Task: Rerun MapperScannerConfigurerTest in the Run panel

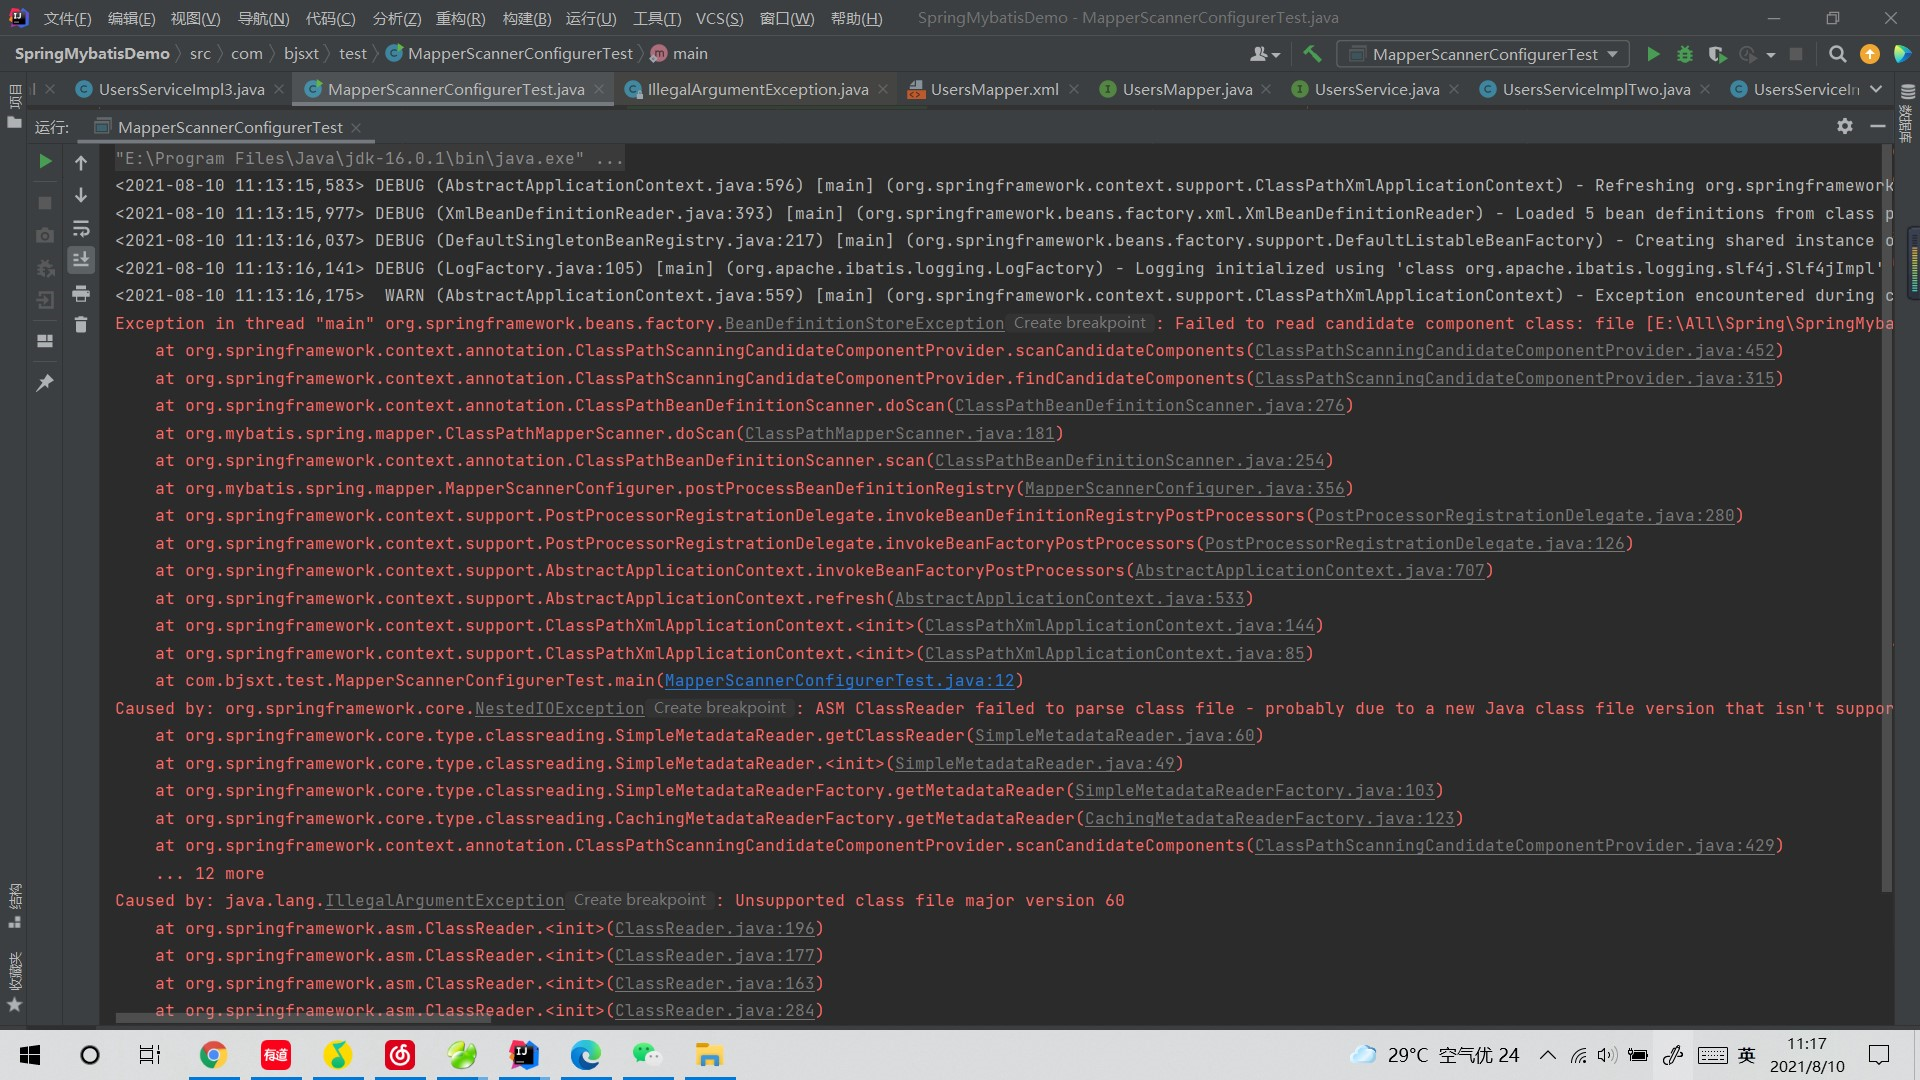Action: click(x=45, y=161)
